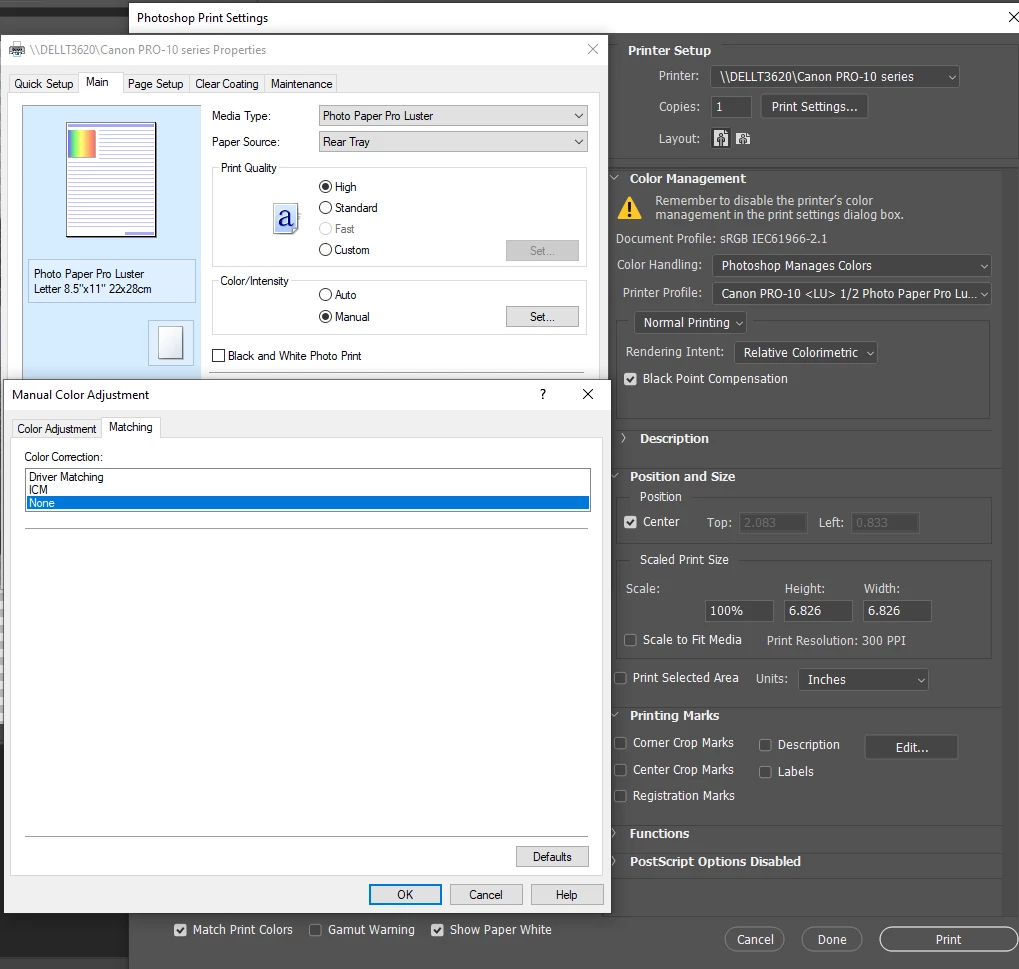The width and height of the screenshot is (1019, 969).
Task: Click Done in Photoshop Print Settings
Action: tap(832, 939)
